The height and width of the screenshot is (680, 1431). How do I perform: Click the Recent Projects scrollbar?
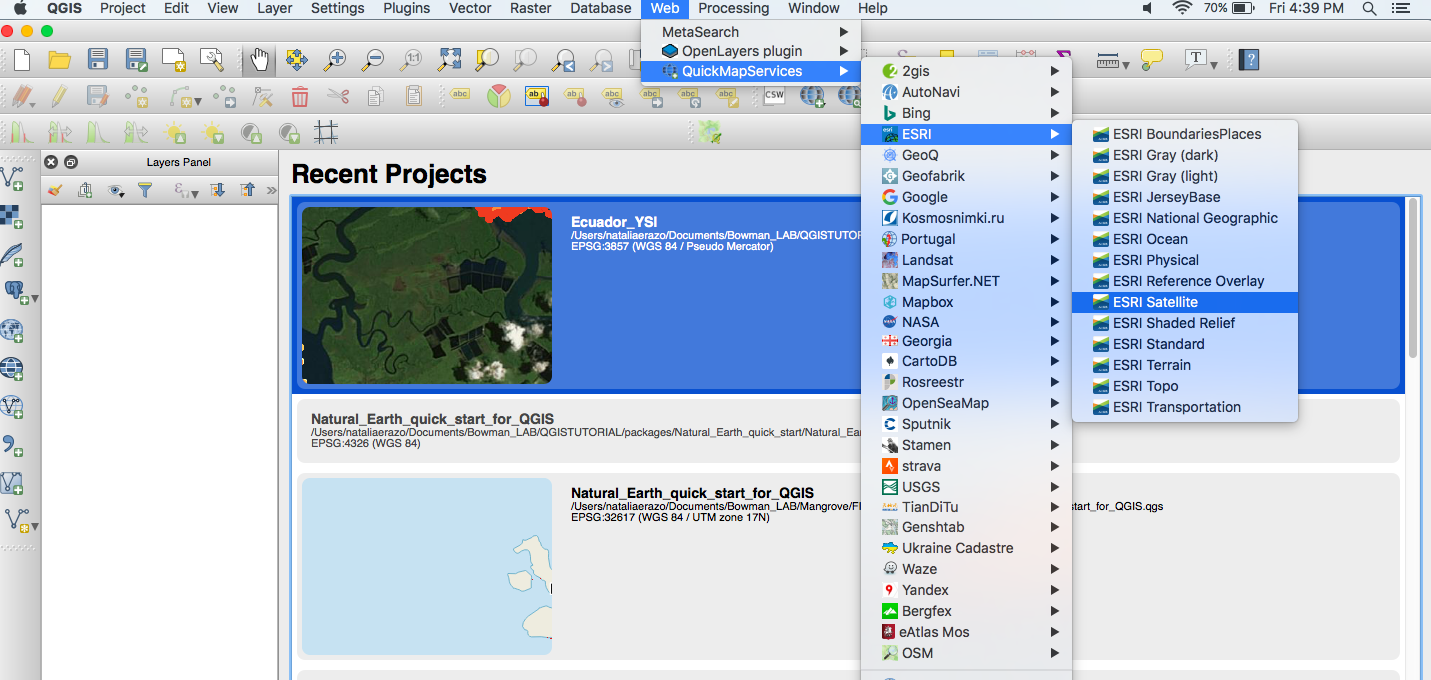[x=1412, y=278]
